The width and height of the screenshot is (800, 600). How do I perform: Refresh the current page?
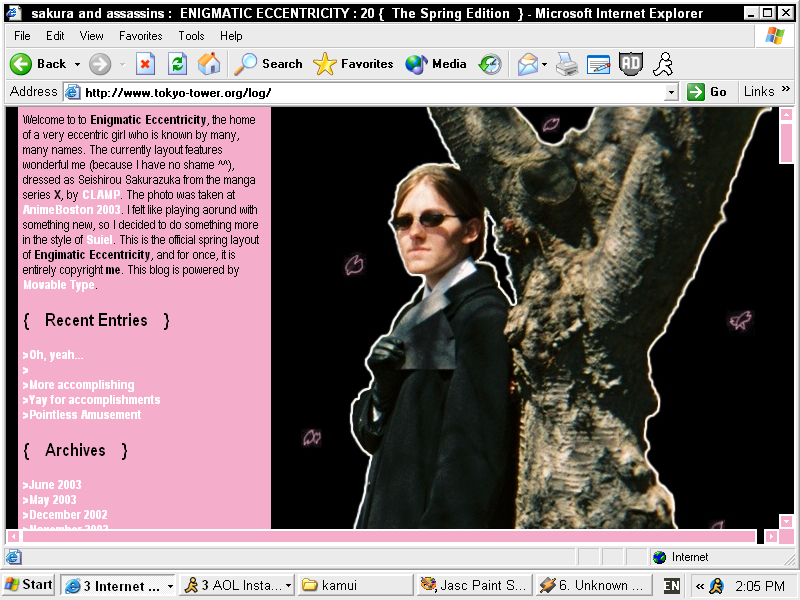click(x=178, y=64)
